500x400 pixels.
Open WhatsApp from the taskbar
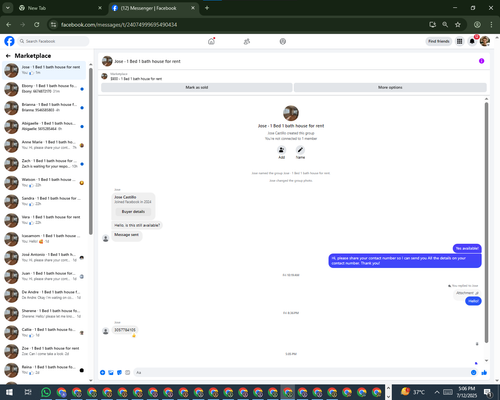coord(46,392)
